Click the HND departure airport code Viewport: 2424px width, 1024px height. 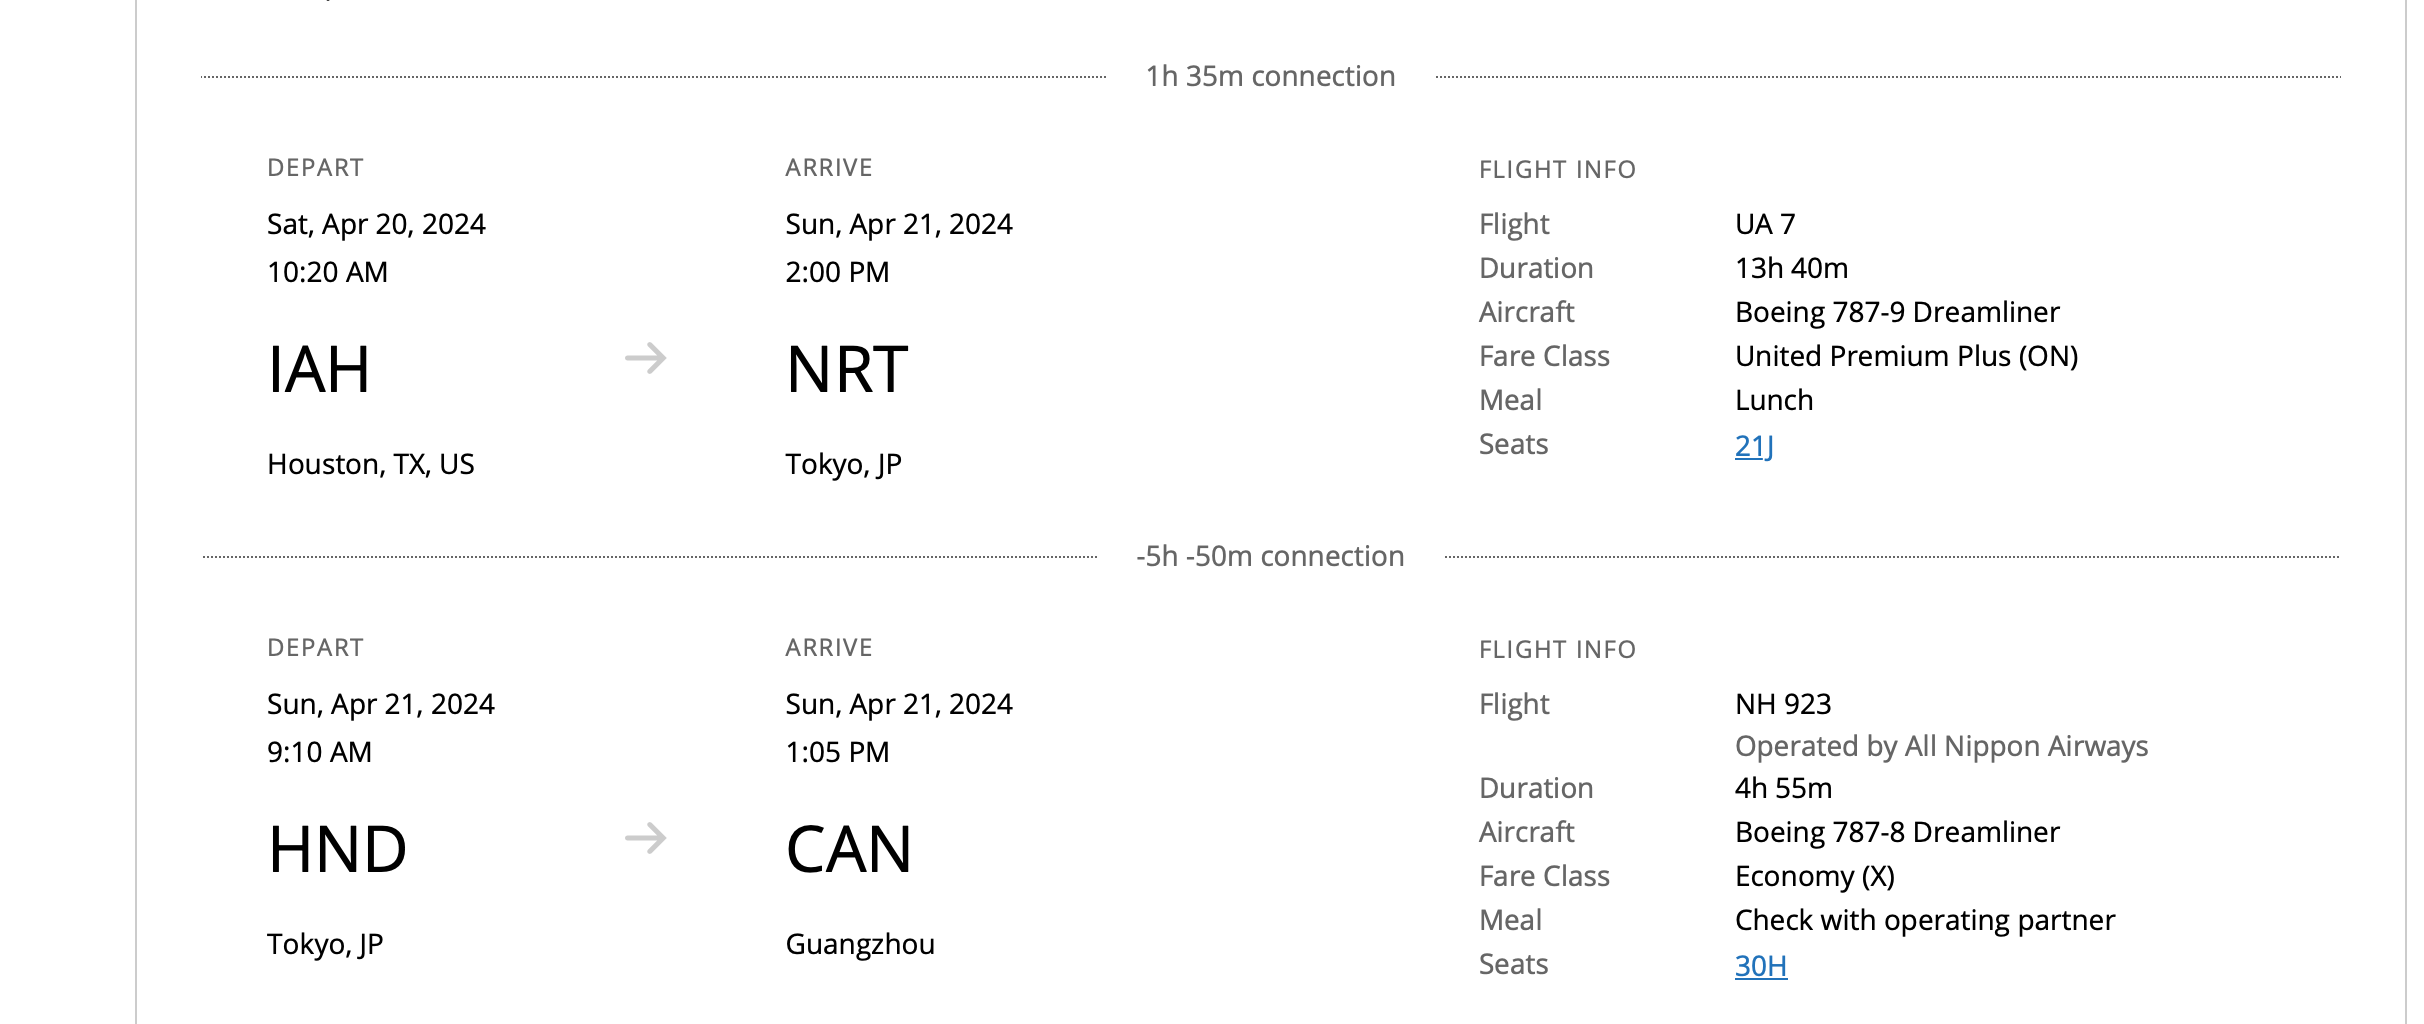(337, 850)
